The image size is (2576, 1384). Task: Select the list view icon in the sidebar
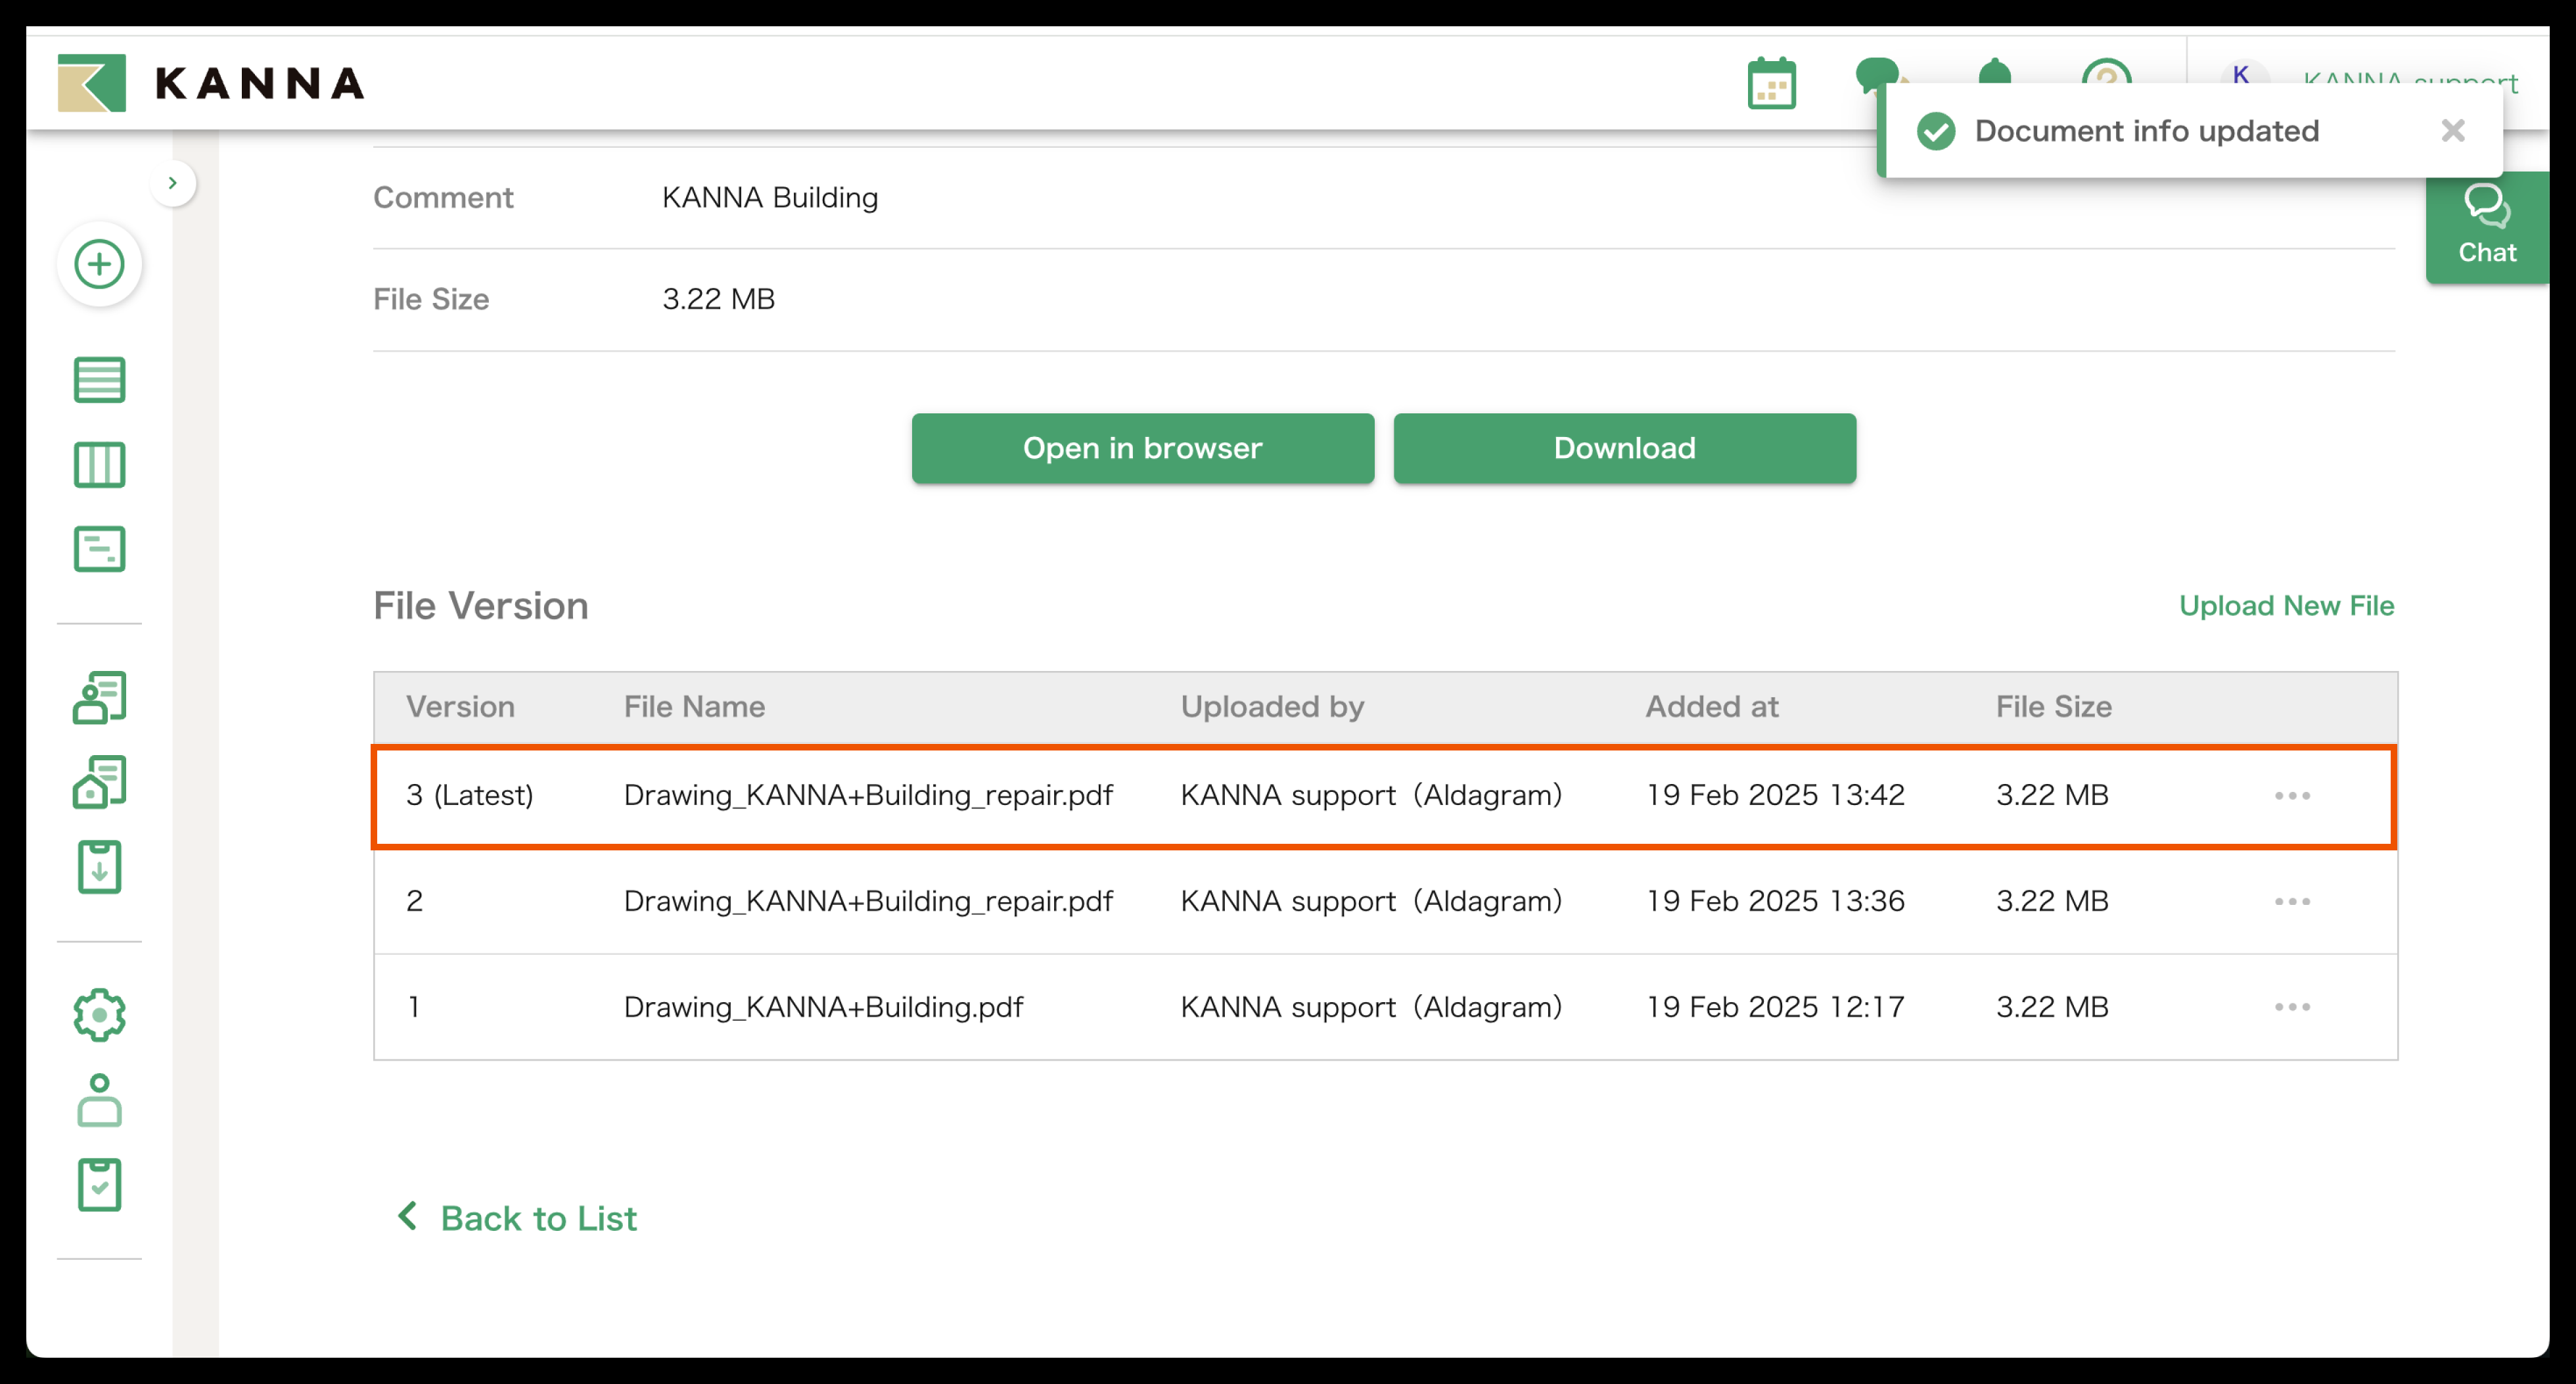[x=99, y=380]
